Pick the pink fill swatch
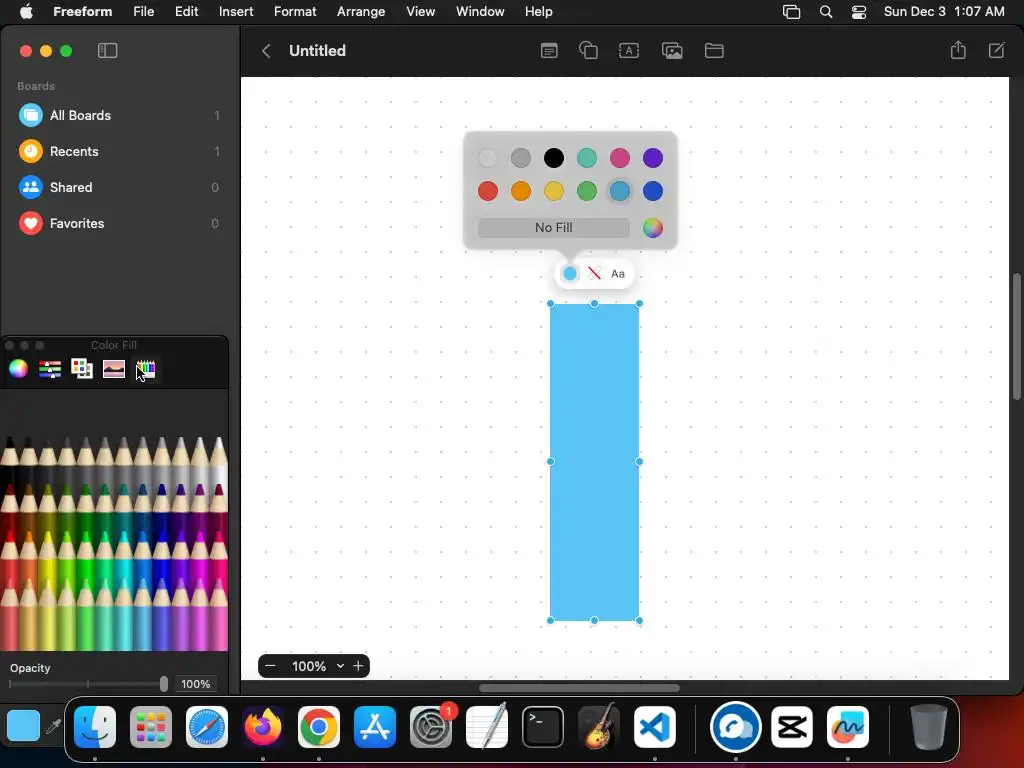1024x768 pixels. (x=620, y=157)
